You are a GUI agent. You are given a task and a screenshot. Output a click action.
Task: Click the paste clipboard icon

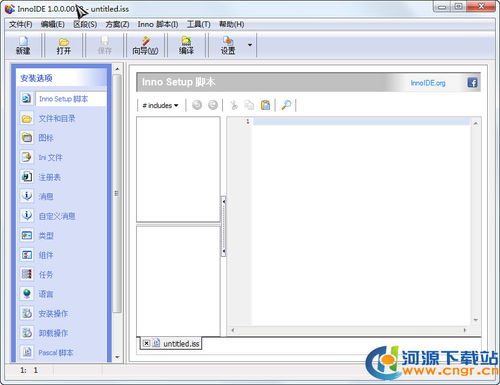point(265,105)
